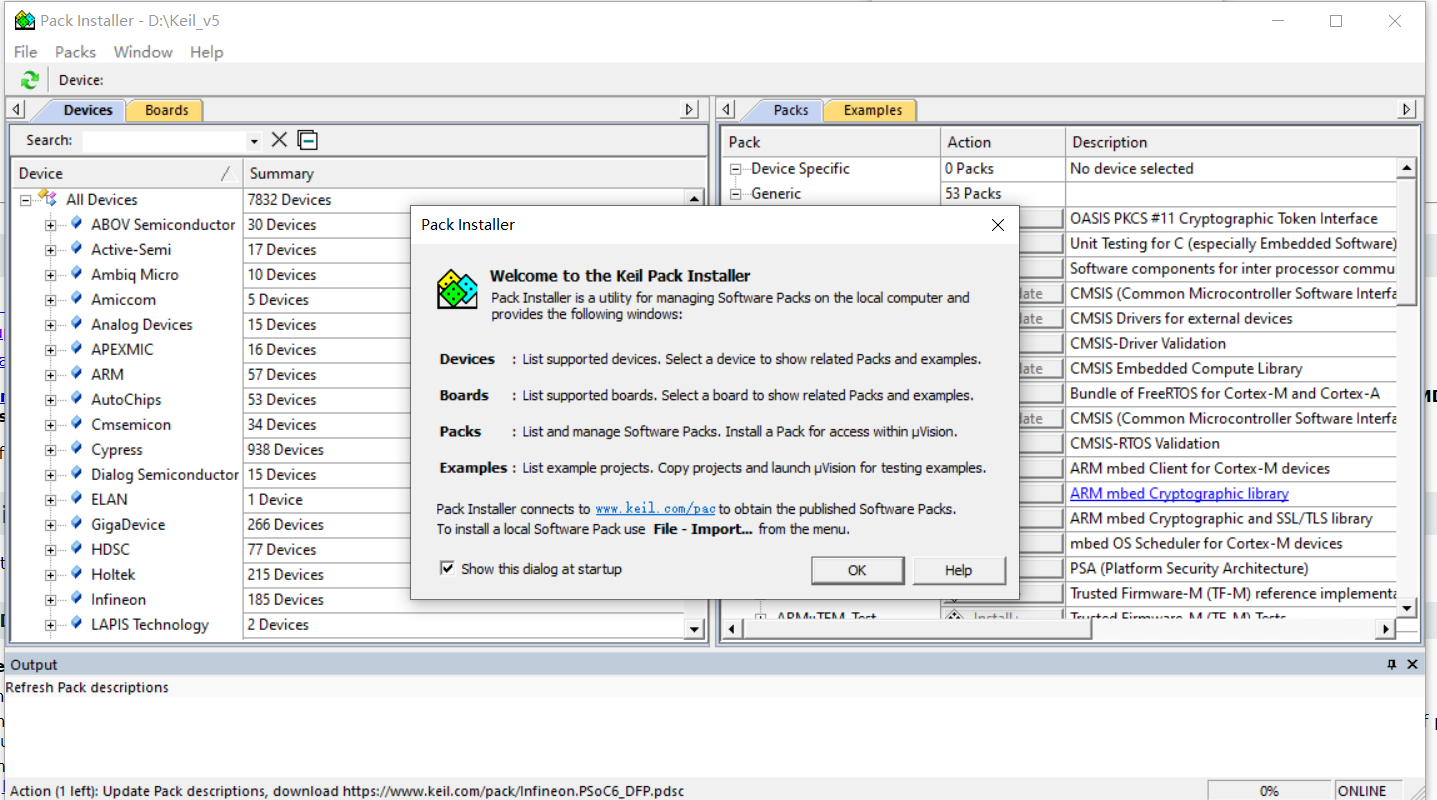Switch to the Examples tab
Viewport: 1437px width, 800px height.
(x=872, y=110)
